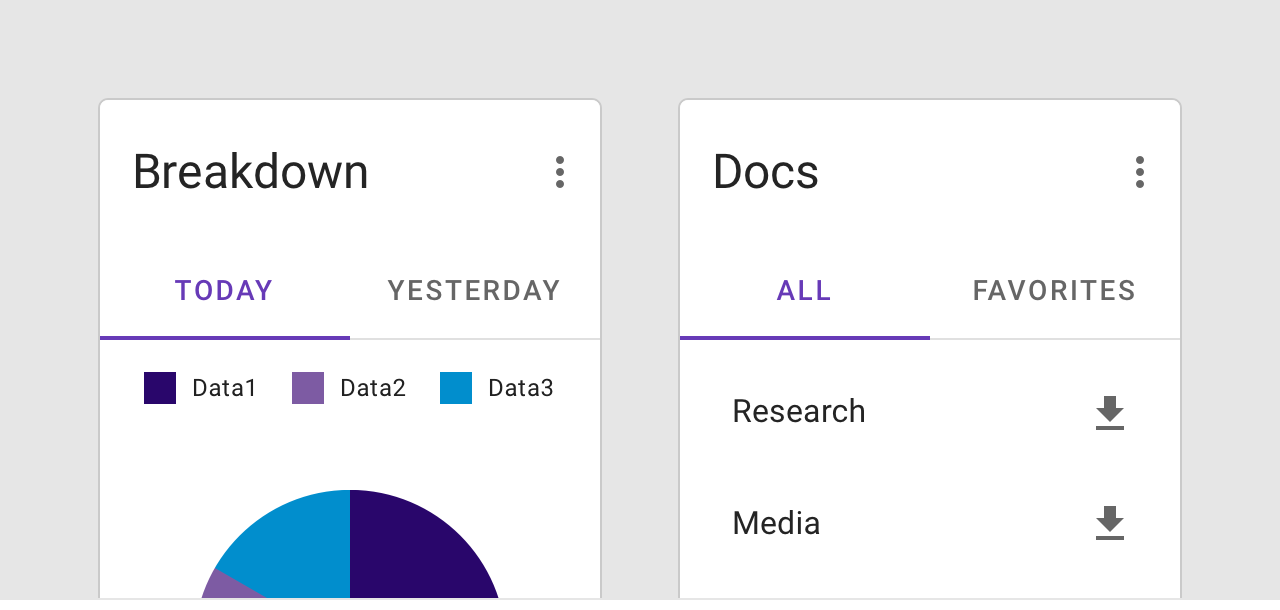Screen dimensions: 1280x610
Task: Select the ALL docs tab
Action: click(x=804, y=291)
